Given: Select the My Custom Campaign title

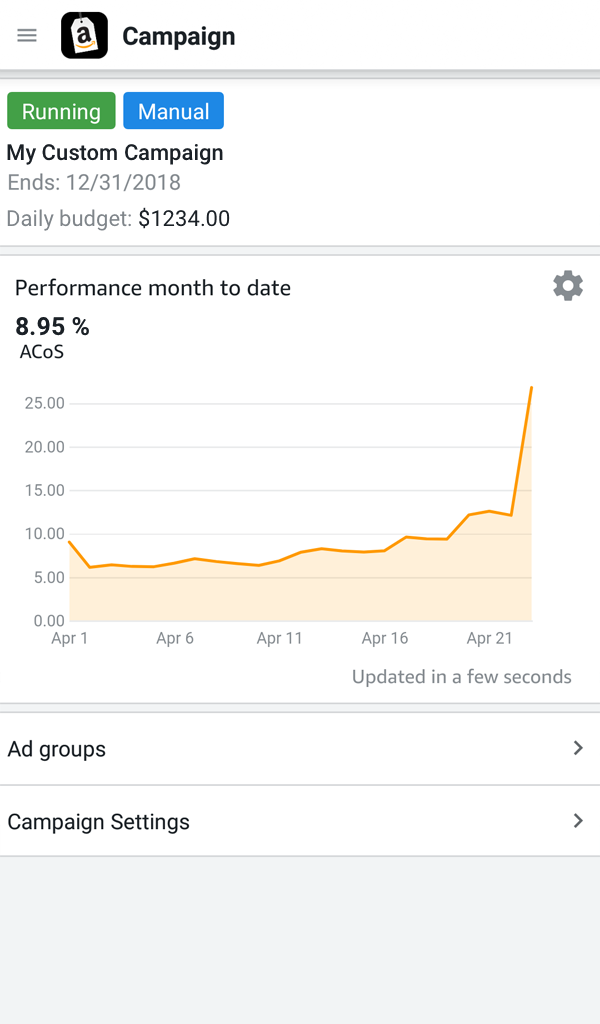Looking at the screenshot, I should [115, 153].
